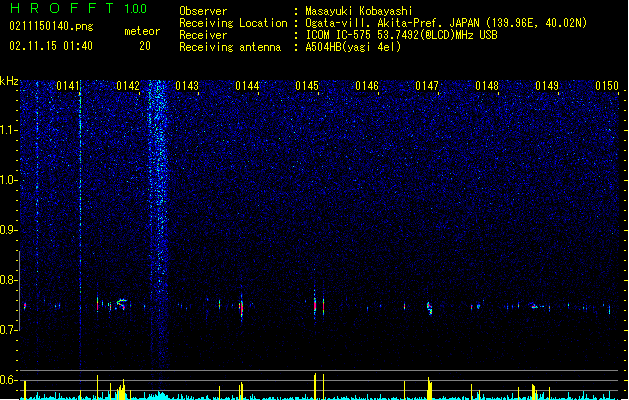
Task: Select observer name Masayuki Kobayashi
Action: tap(359, 11)
